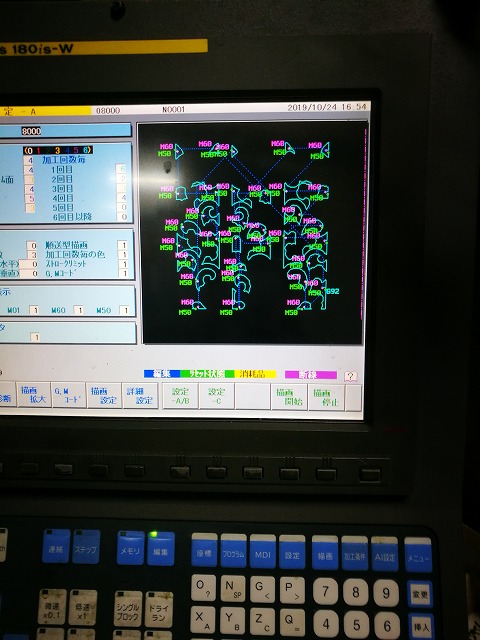Click the M60 display value field

coord(79,310)
